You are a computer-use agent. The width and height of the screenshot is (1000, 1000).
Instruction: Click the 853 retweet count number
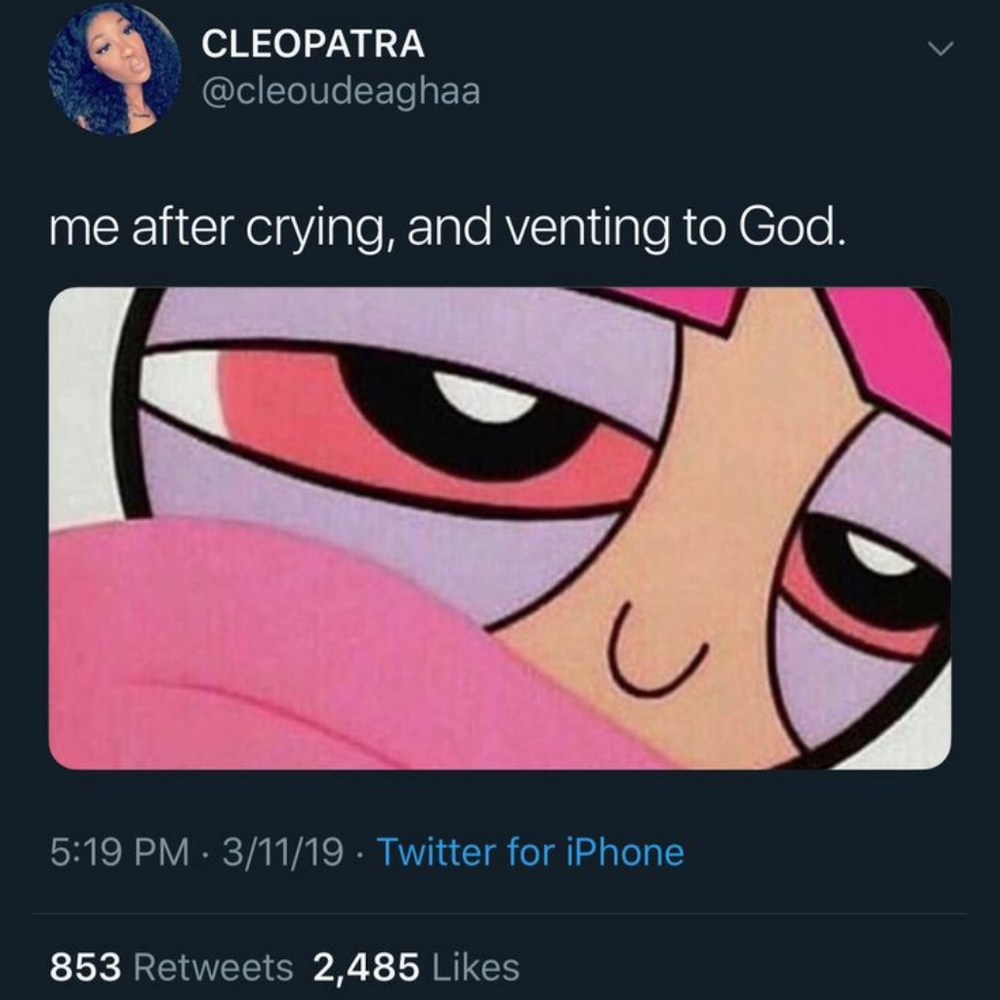pos(85,967)
